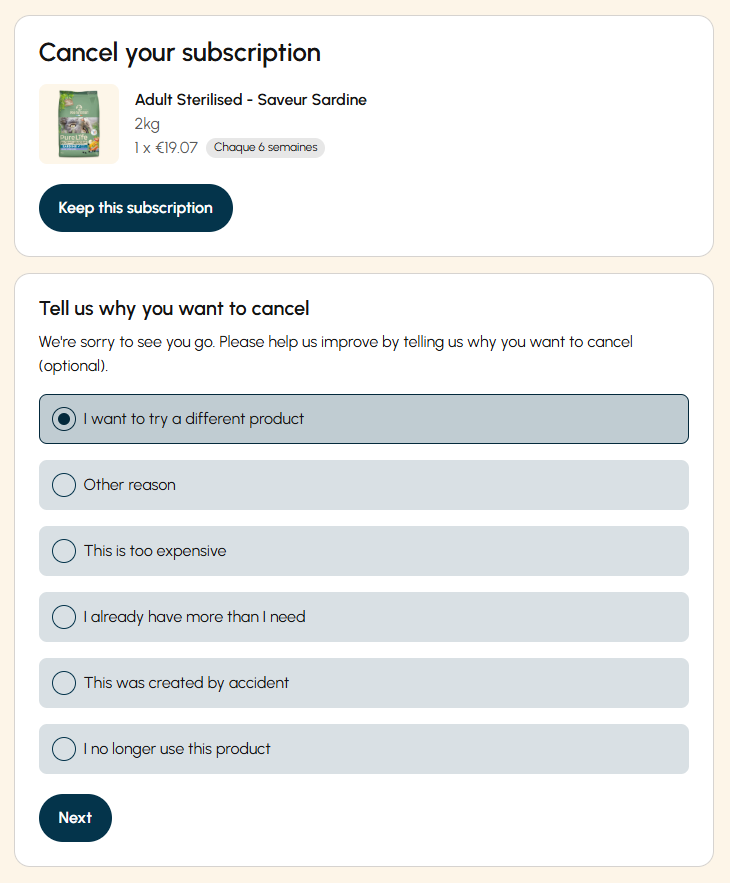The width and height of the screenshot is (730, 883).
Task: Pick the 'This is too expensive' radio circle
Action: [64, 551]
